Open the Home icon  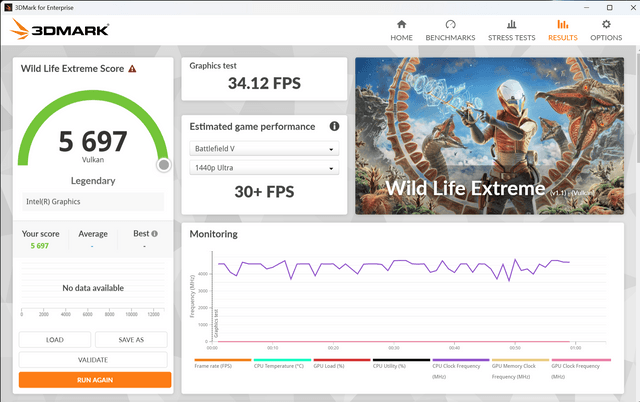click(x=401, y=24)
